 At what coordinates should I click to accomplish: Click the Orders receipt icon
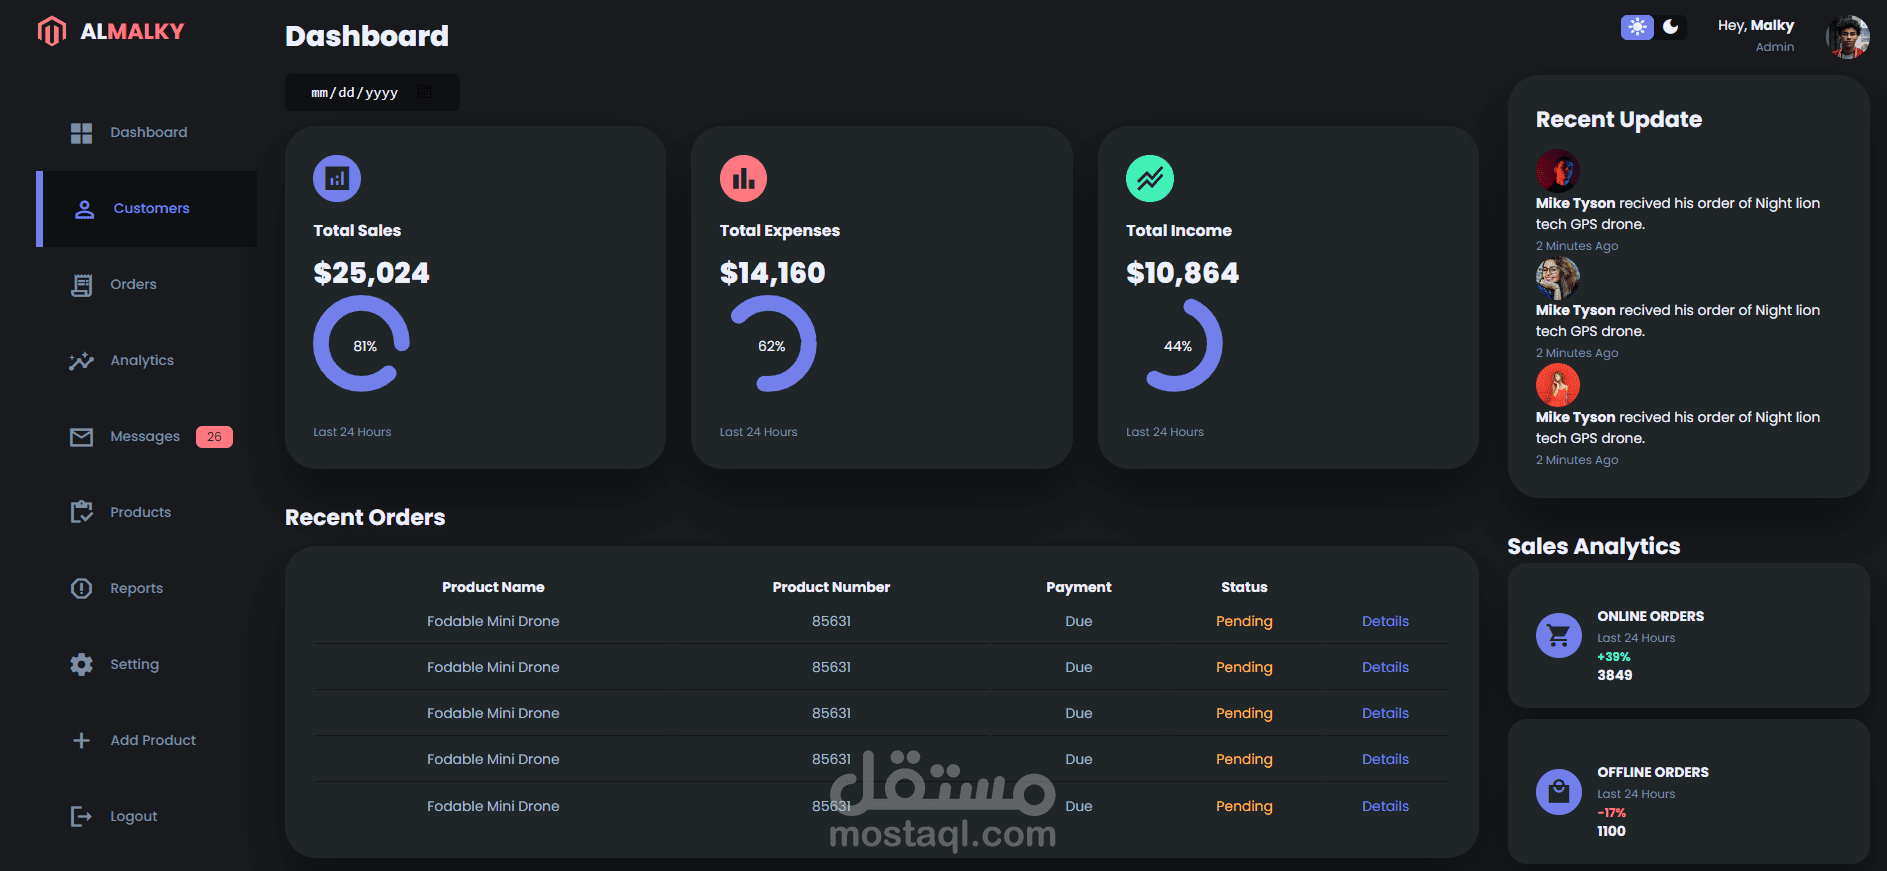pos(82,285)
